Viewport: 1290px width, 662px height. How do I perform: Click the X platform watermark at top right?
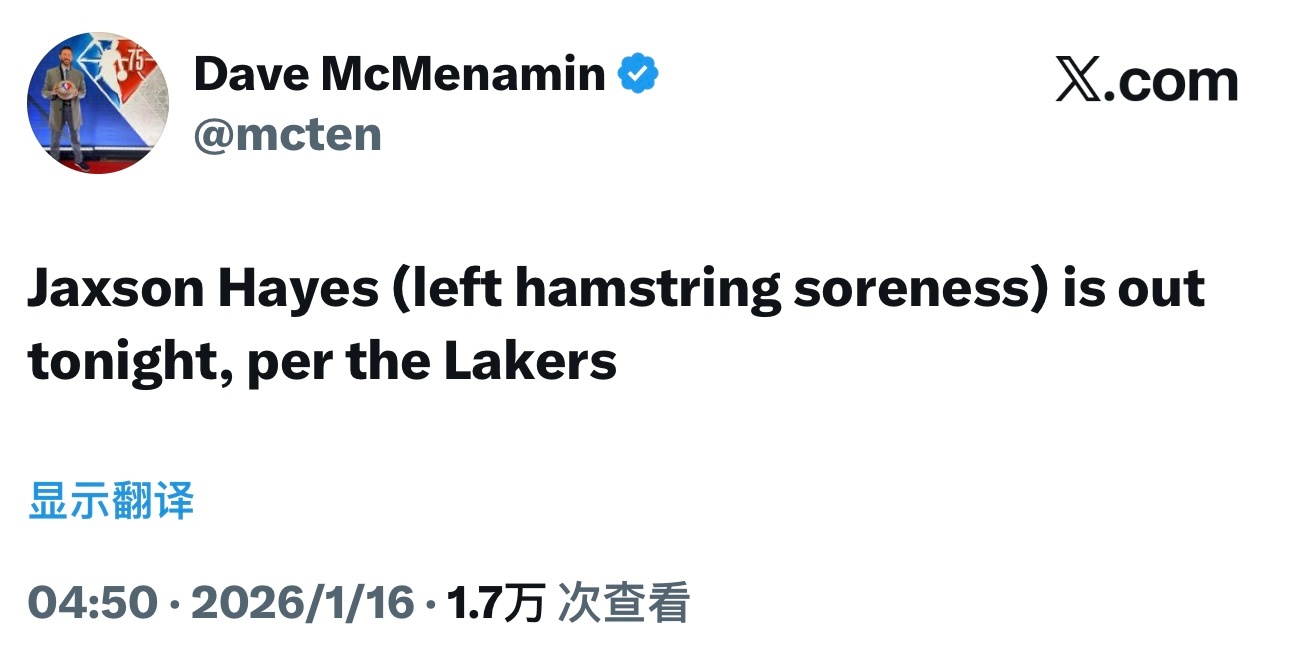pos(1146,78)
